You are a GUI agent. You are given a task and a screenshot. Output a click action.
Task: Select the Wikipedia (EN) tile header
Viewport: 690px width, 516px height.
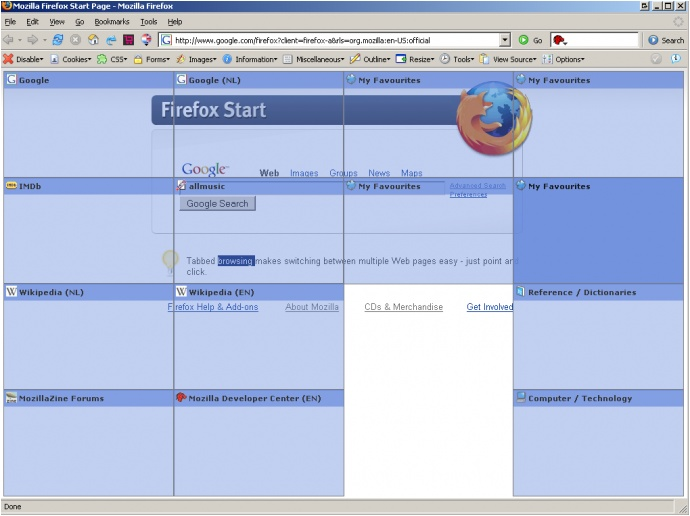tap(259, 292)
